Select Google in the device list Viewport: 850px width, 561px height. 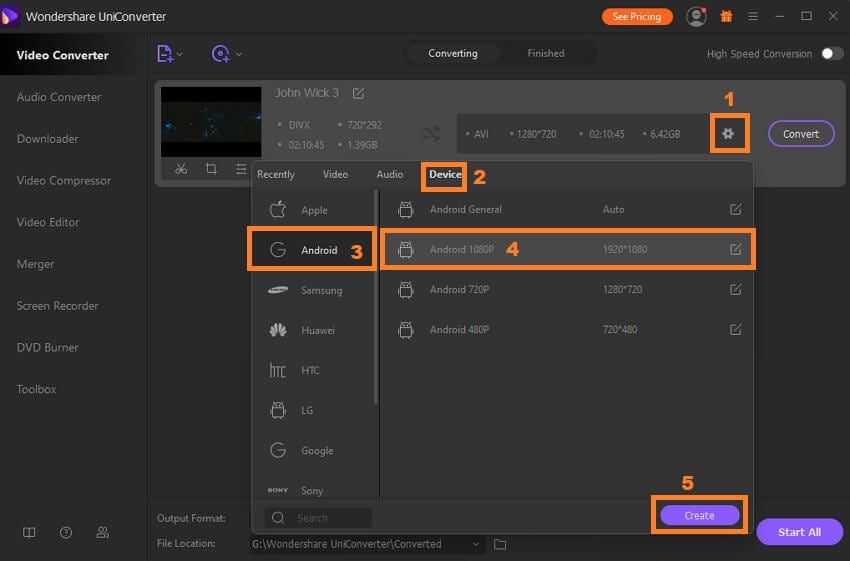click(313, 450)
